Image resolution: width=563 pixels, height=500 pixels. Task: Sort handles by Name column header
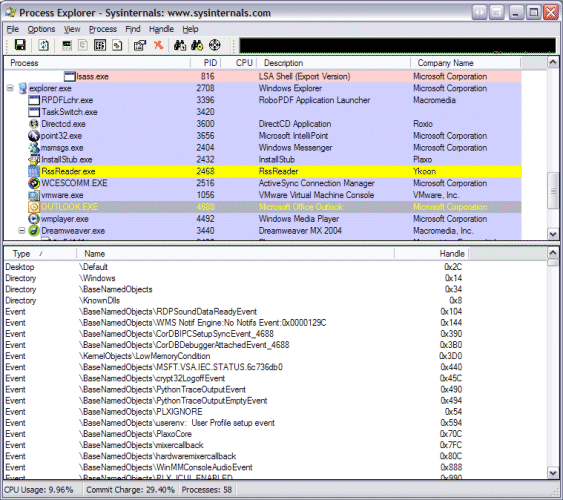(x=235, y=254)
